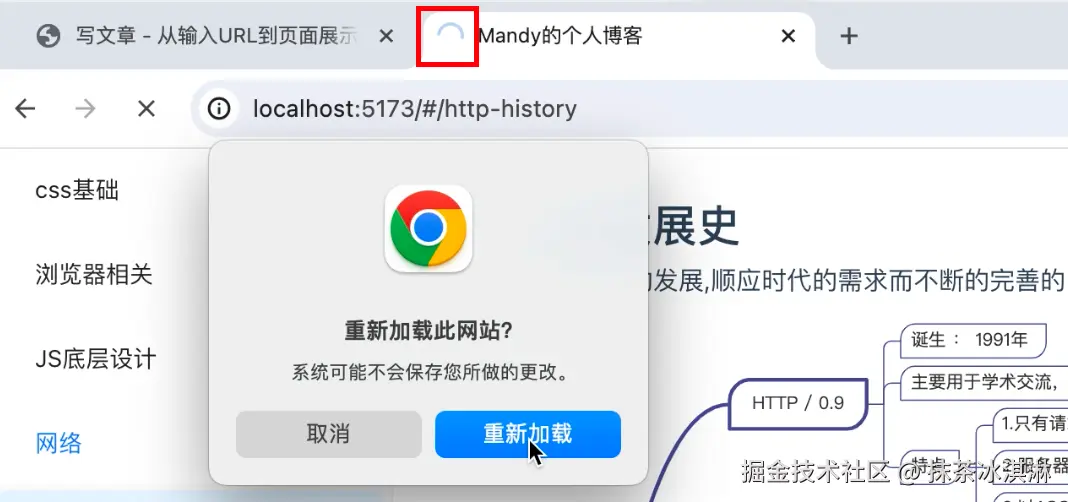
Task: Click the browser forward arrow
Action: tap(85, 108)
